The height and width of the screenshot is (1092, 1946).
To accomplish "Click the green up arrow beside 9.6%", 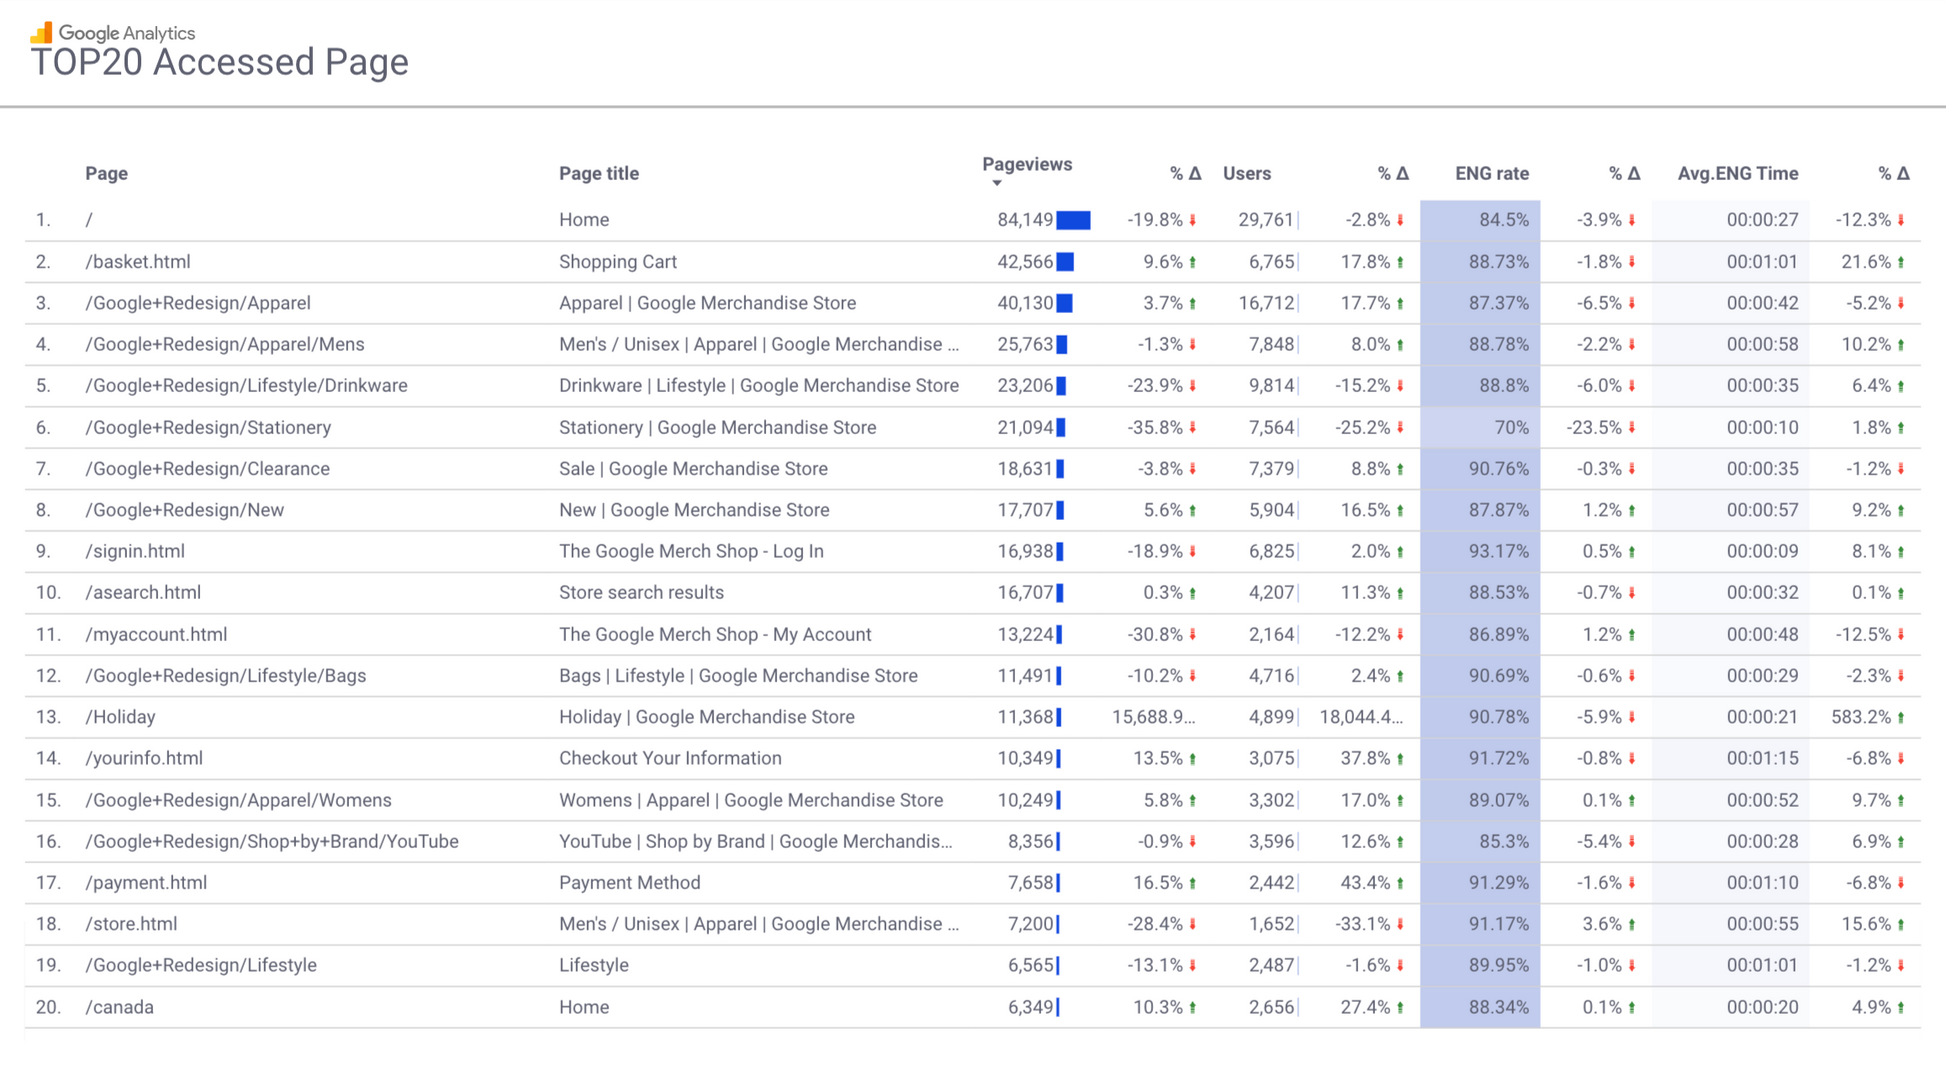I will 1193,262.
